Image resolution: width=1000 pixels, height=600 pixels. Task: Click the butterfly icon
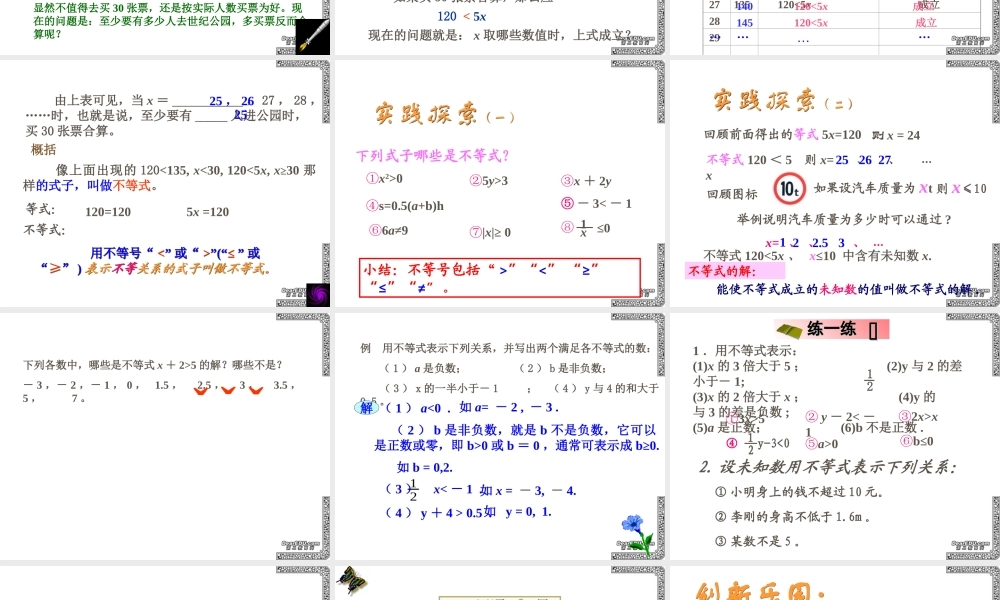tap(351, 580)
